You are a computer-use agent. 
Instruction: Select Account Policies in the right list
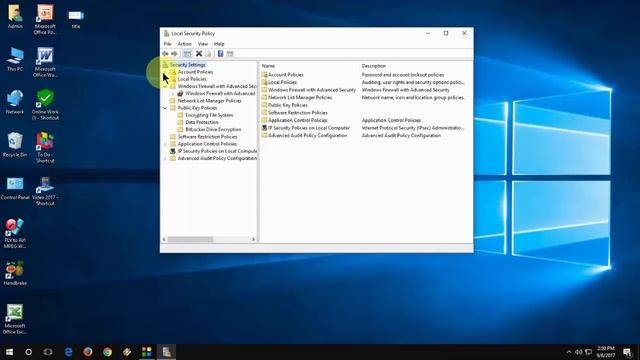[x=286, y=75]
